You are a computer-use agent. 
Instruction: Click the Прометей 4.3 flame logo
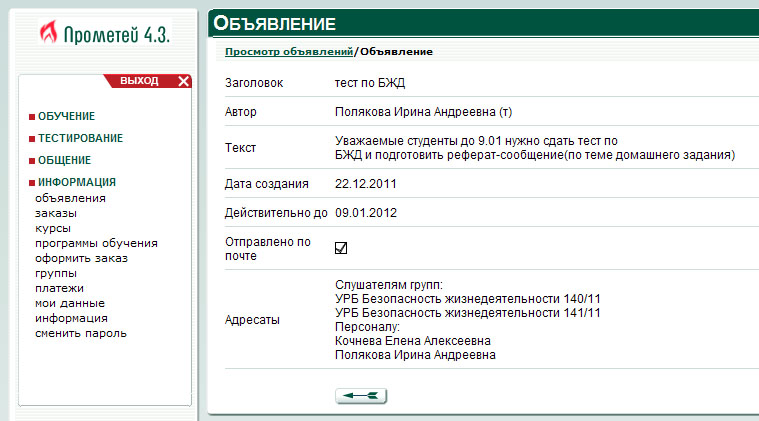104,32
